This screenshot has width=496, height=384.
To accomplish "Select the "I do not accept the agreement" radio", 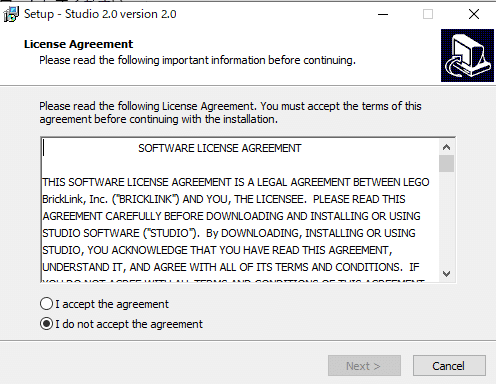I will coord(46,324).
